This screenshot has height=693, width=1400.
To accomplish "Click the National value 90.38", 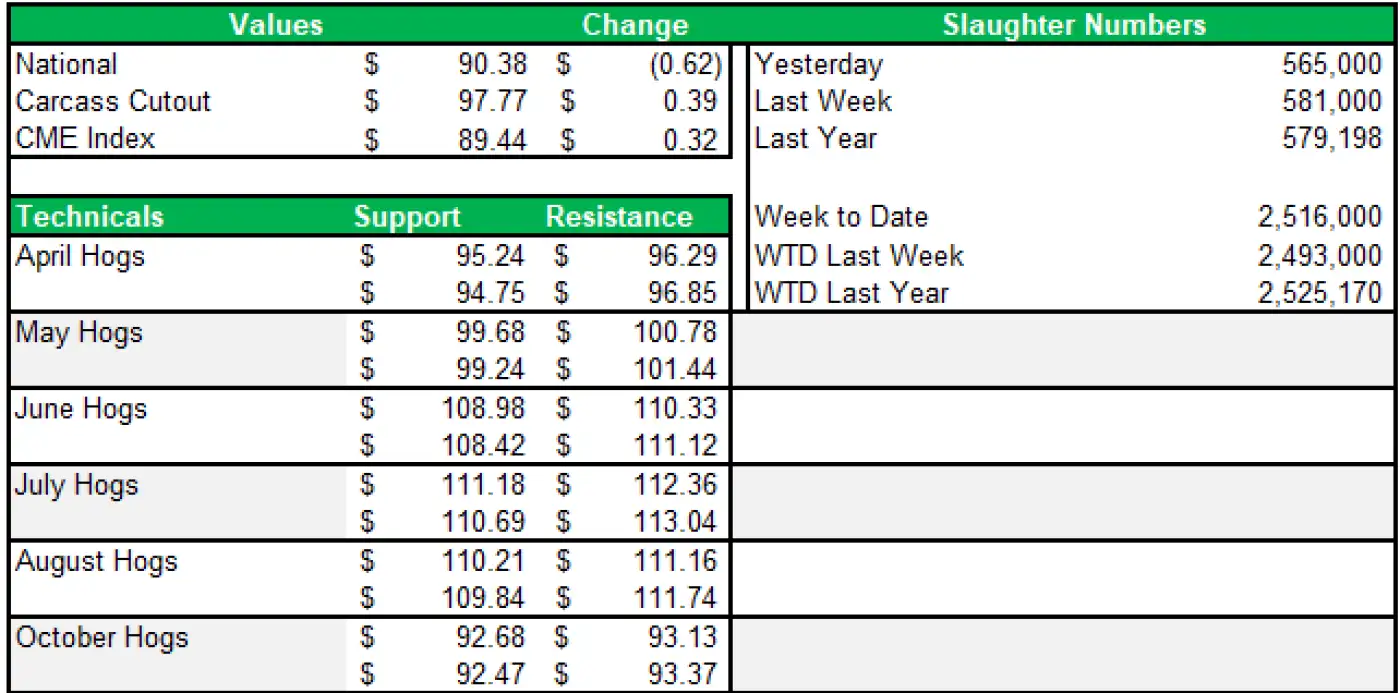I will coord(492,65).
